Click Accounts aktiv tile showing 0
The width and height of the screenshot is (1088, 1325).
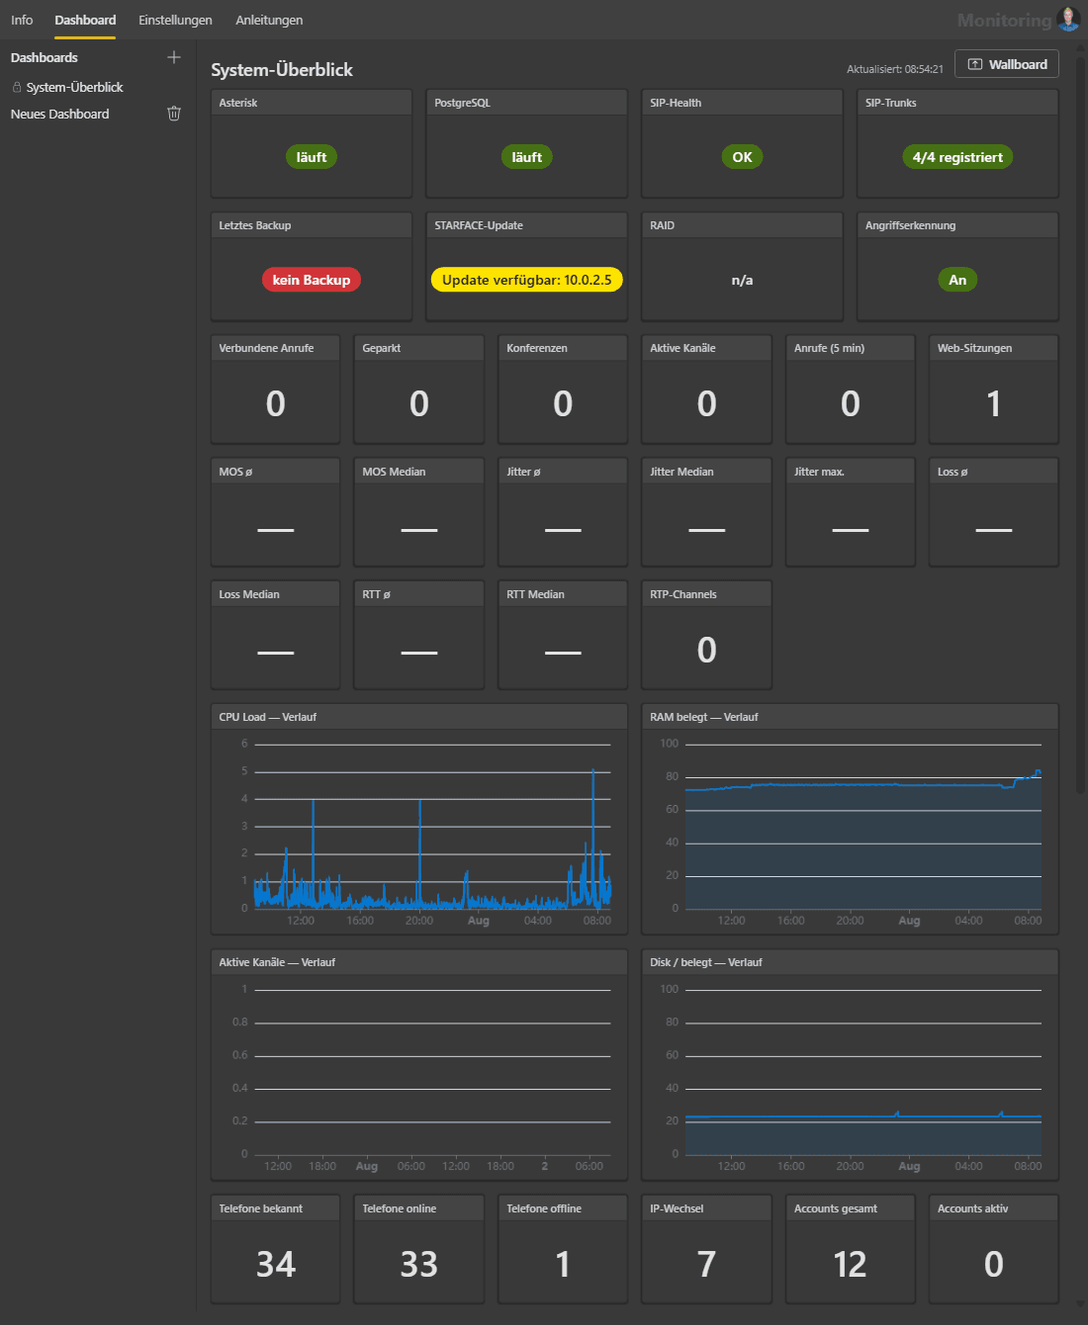coord(994,1249)
